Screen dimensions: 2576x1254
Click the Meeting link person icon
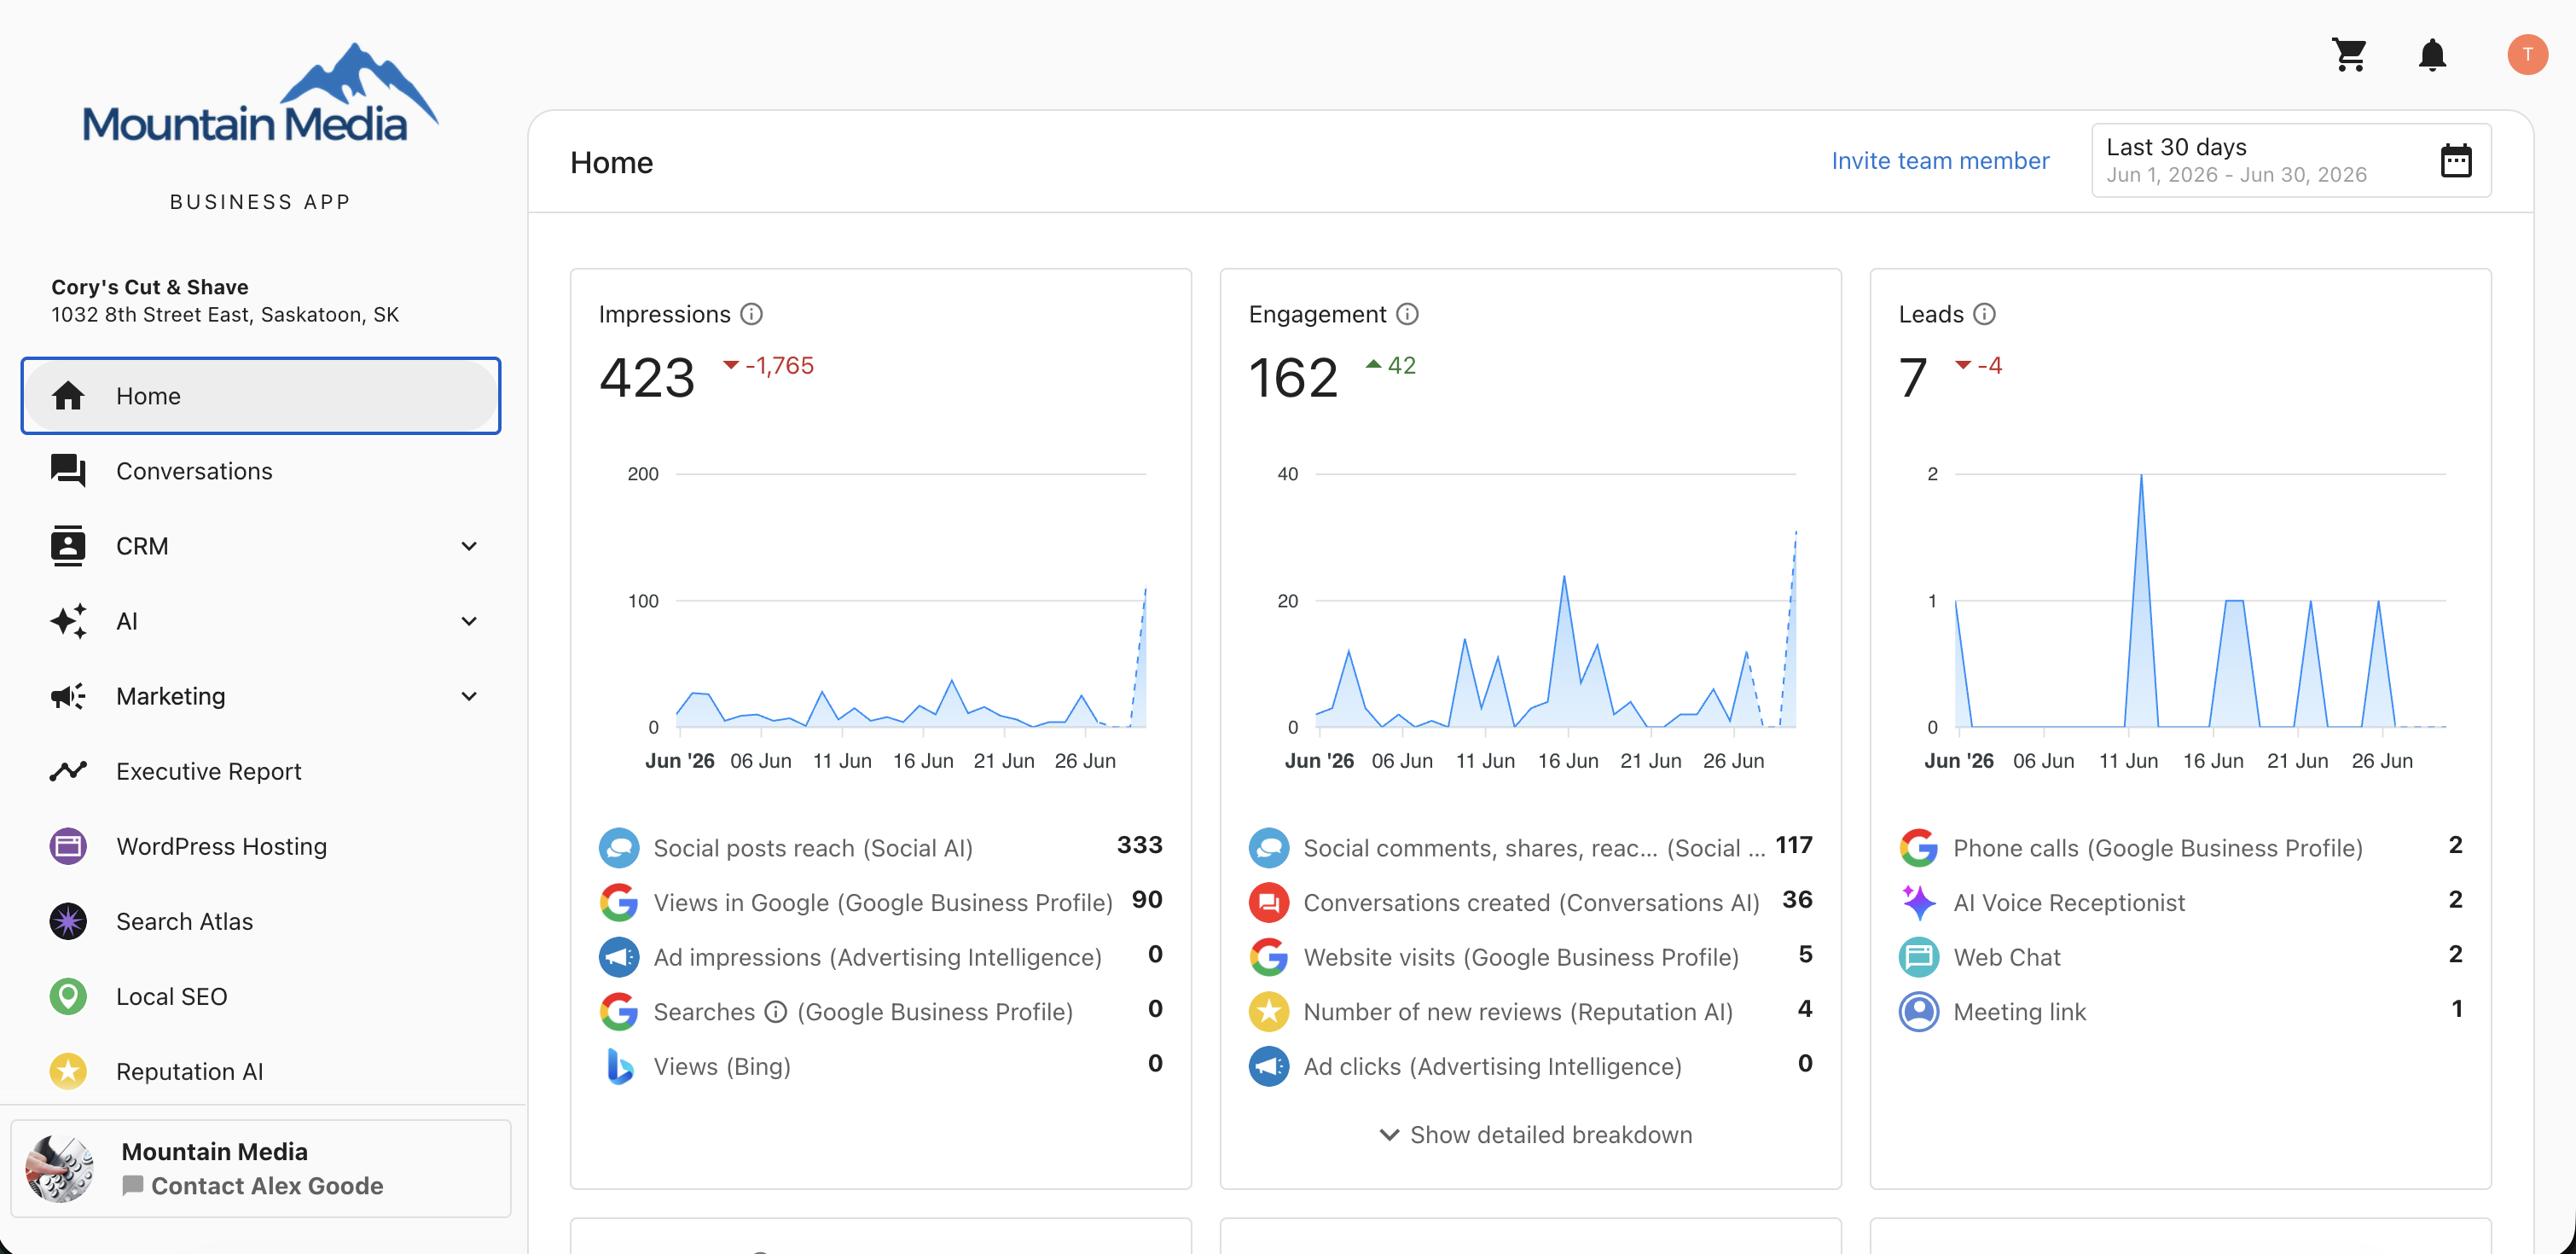pyautogui.click(x=1918, y=1012)
